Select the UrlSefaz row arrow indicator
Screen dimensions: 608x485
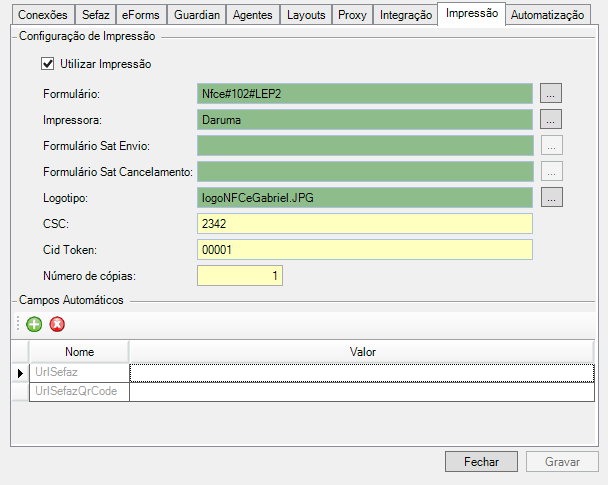(x=21, y=372)
